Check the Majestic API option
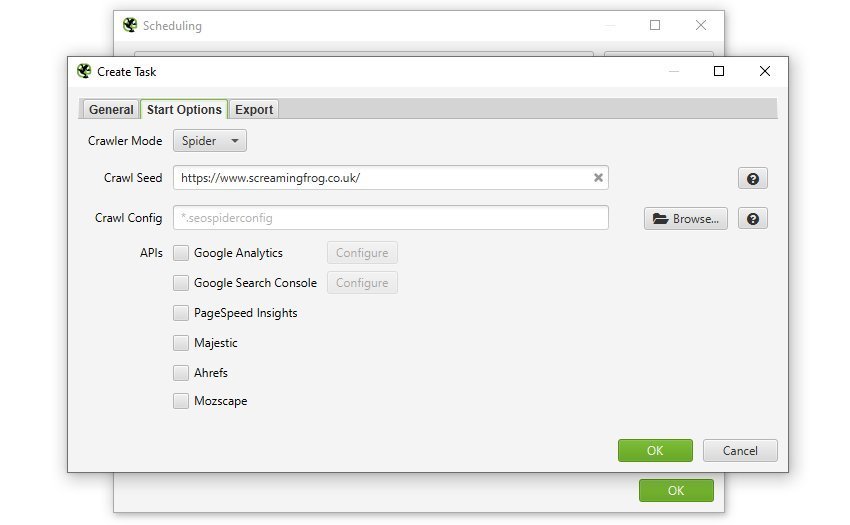Viewport: 850px width, 525px height. (181, 343)
